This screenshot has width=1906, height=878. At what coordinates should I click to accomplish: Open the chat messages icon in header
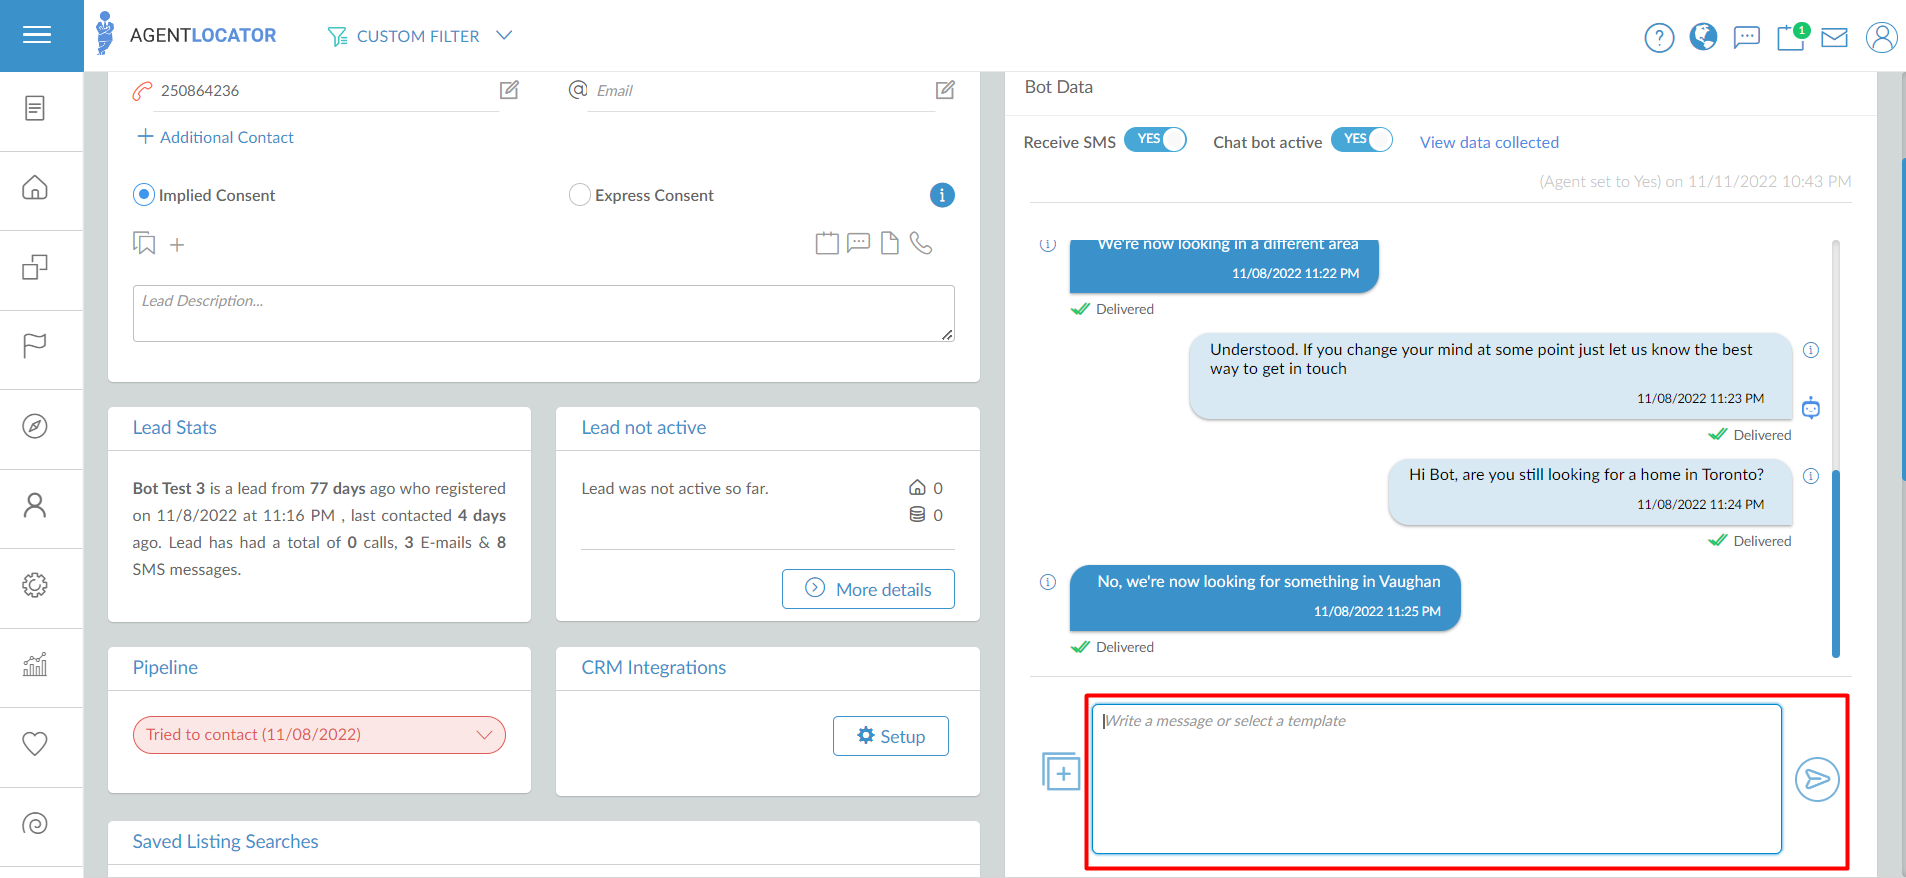(1746, 38)
